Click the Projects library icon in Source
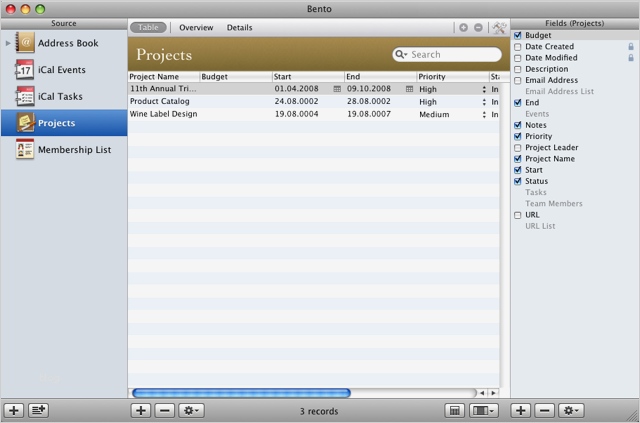640x423 pixels. pyautogui.click(x=25, y=122)
